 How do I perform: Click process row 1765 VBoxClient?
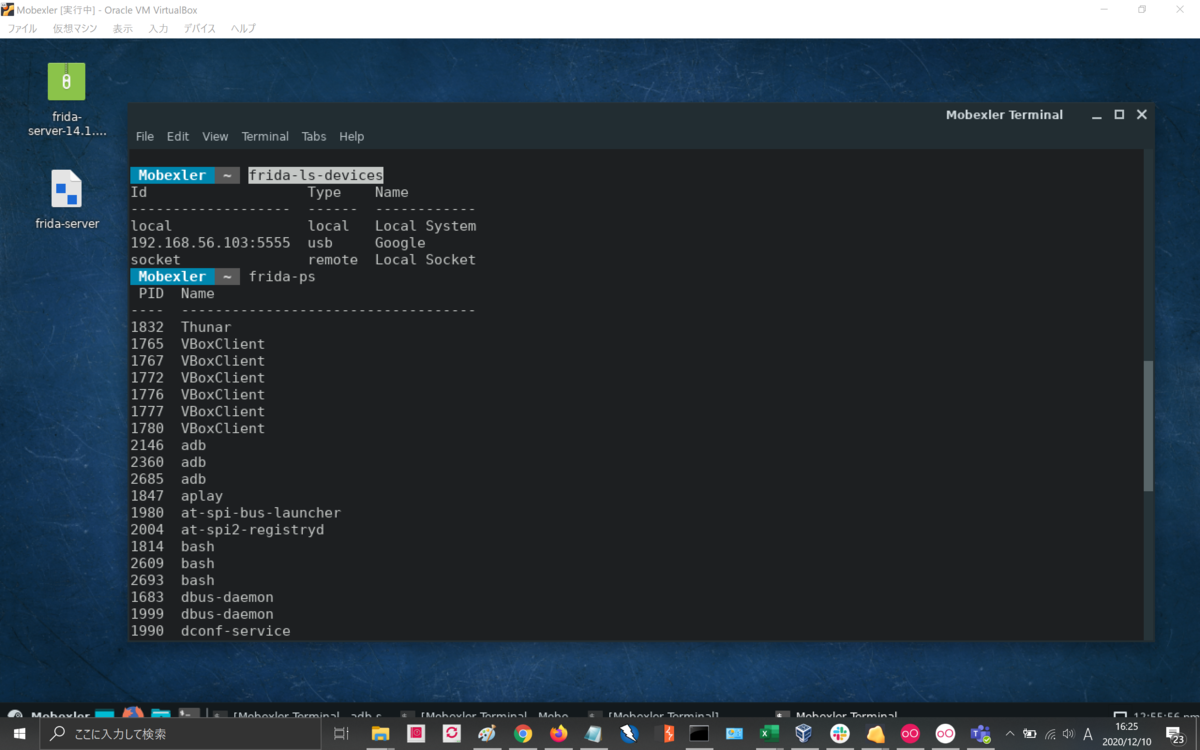pos(198,344)
